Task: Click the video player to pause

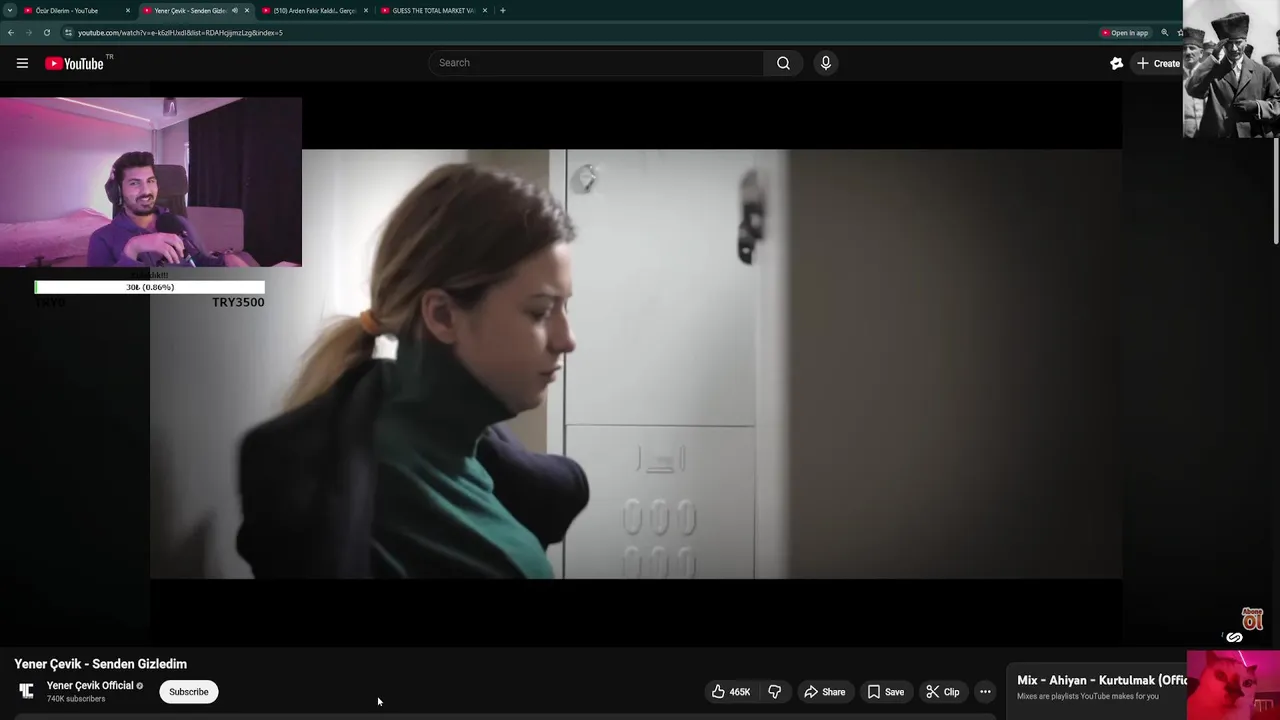Action: [x=636, y=364]
